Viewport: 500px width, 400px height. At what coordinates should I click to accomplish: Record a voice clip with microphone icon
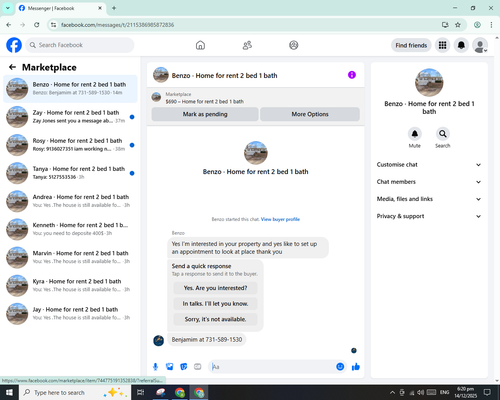pyautogui.click(x=155, y=367)
